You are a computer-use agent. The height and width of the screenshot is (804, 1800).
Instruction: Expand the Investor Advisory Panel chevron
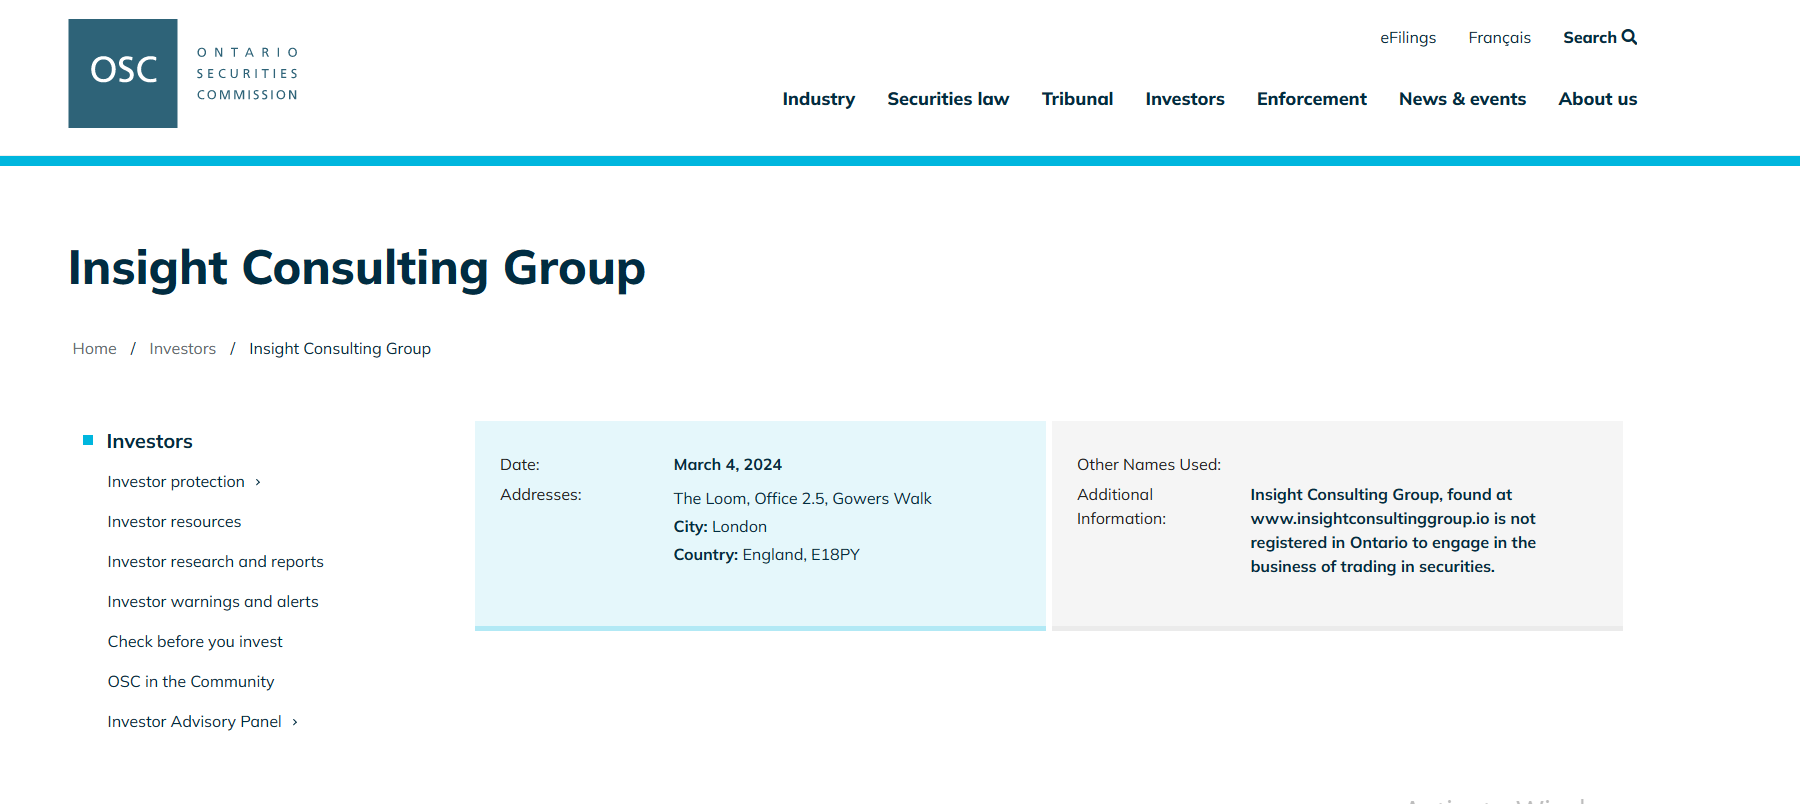295,722
